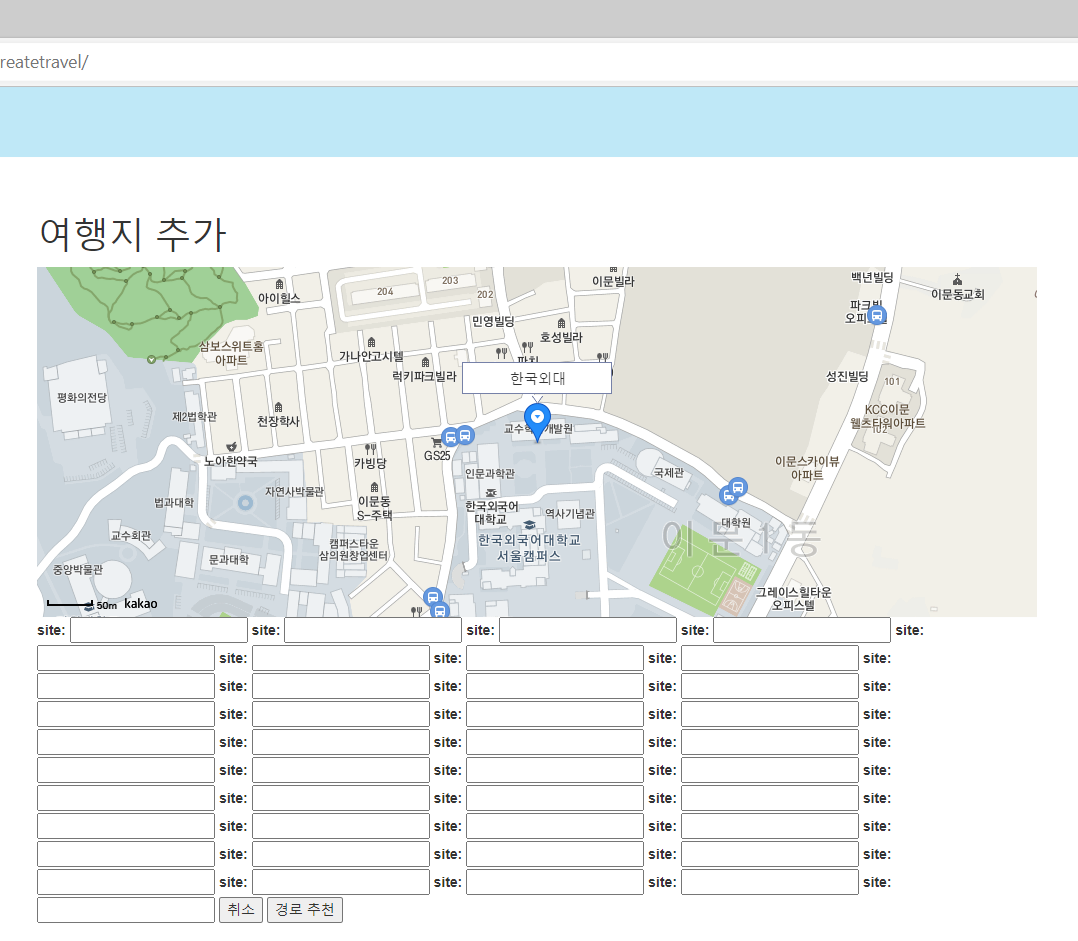Click the GS25 shopping cart icon

437,442
